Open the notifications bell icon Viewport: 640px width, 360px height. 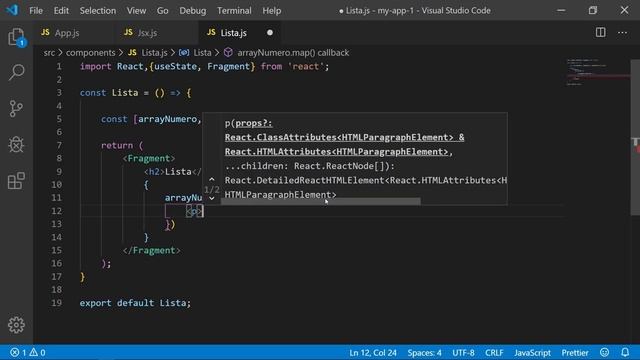tap(625, 352)
